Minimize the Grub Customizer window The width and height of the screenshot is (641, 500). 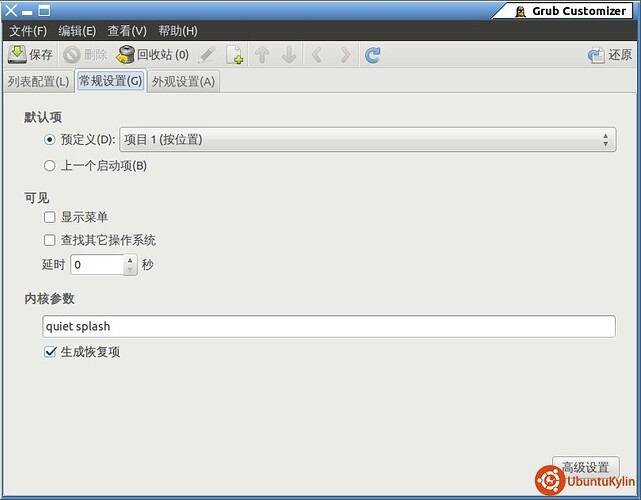tap(27, 12)
